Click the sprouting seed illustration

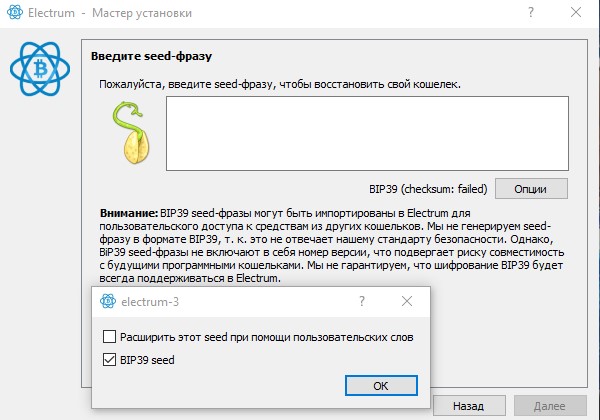(132, 132)
